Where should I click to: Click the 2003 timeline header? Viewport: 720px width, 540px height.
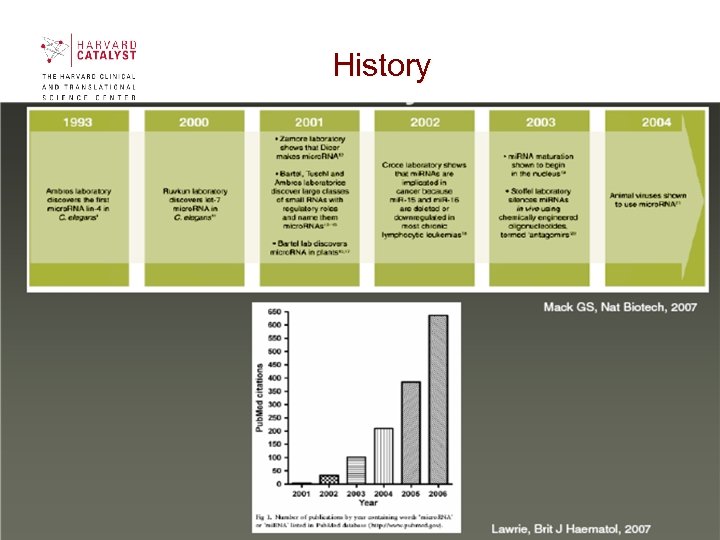(x=540, y=122)
